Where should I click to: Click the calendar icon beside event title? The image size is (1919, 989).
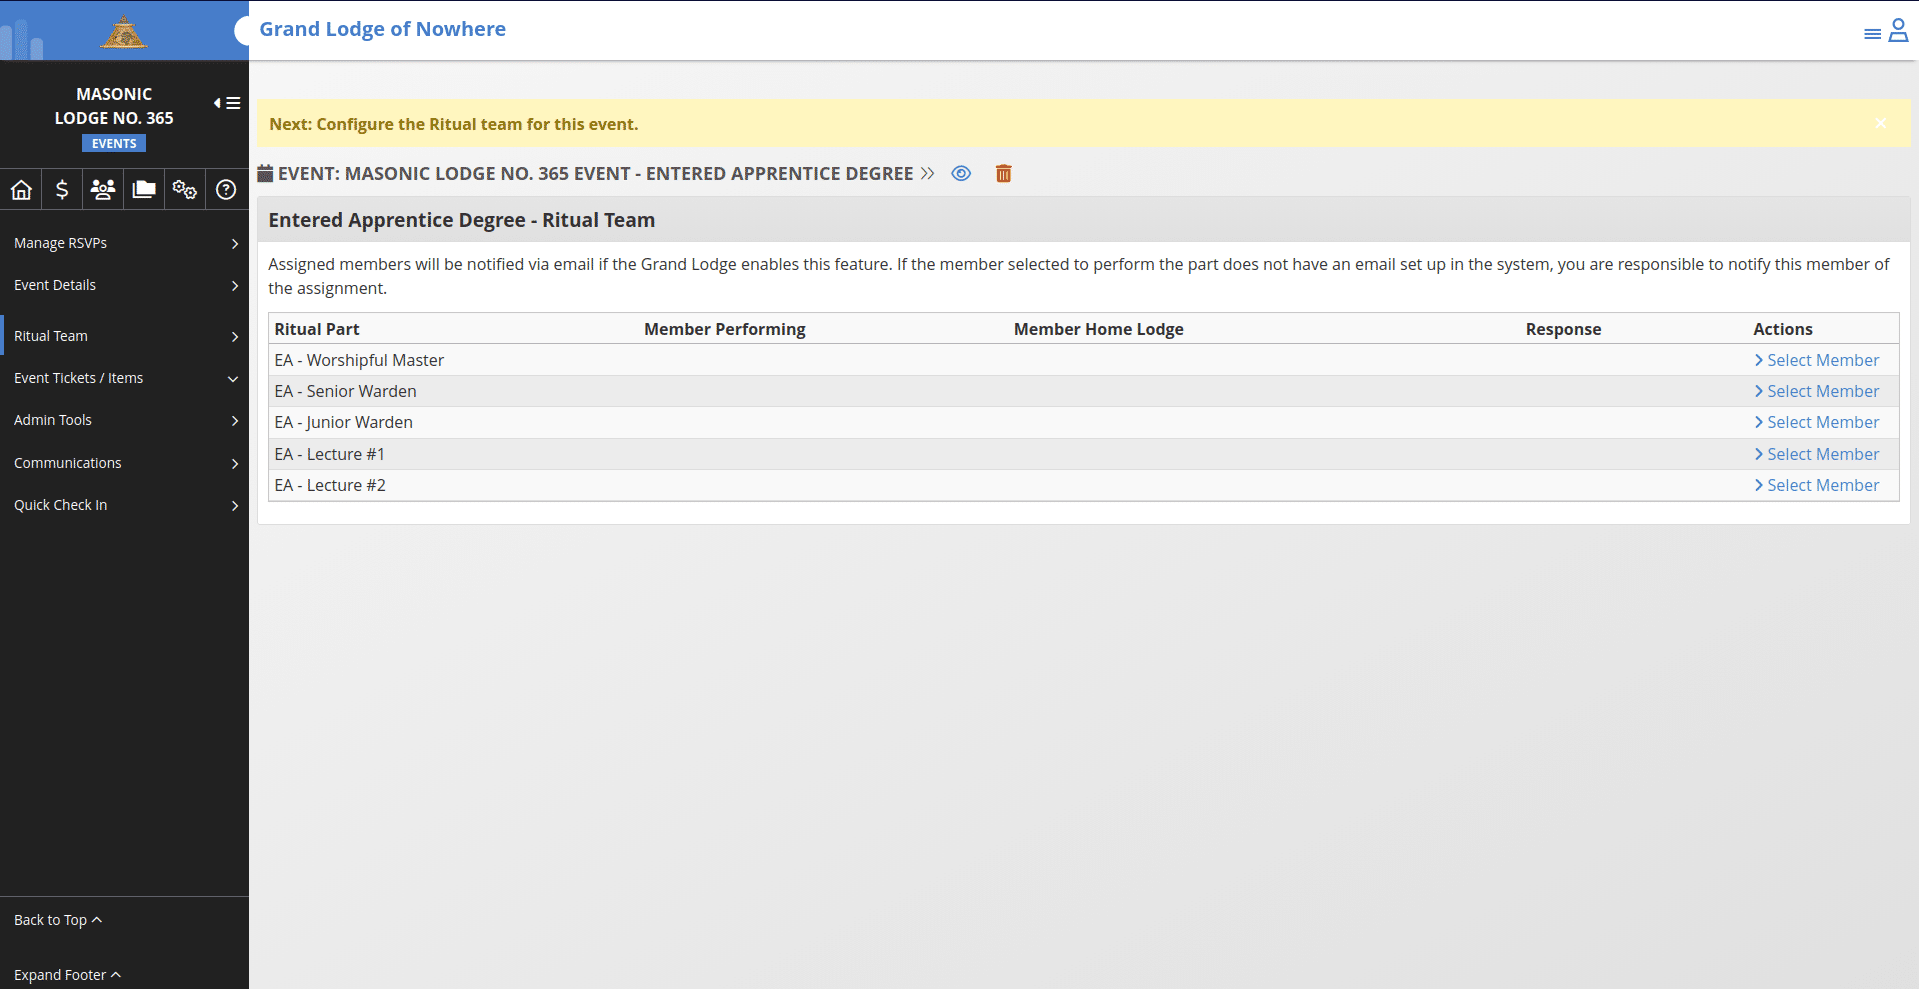pos(265,173)
